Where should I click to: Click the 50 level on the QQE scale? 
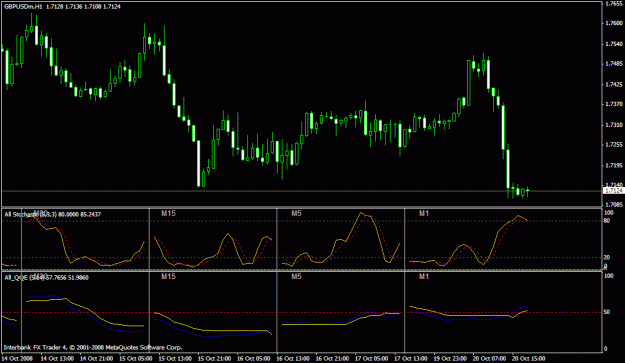[x=607, y=312]
